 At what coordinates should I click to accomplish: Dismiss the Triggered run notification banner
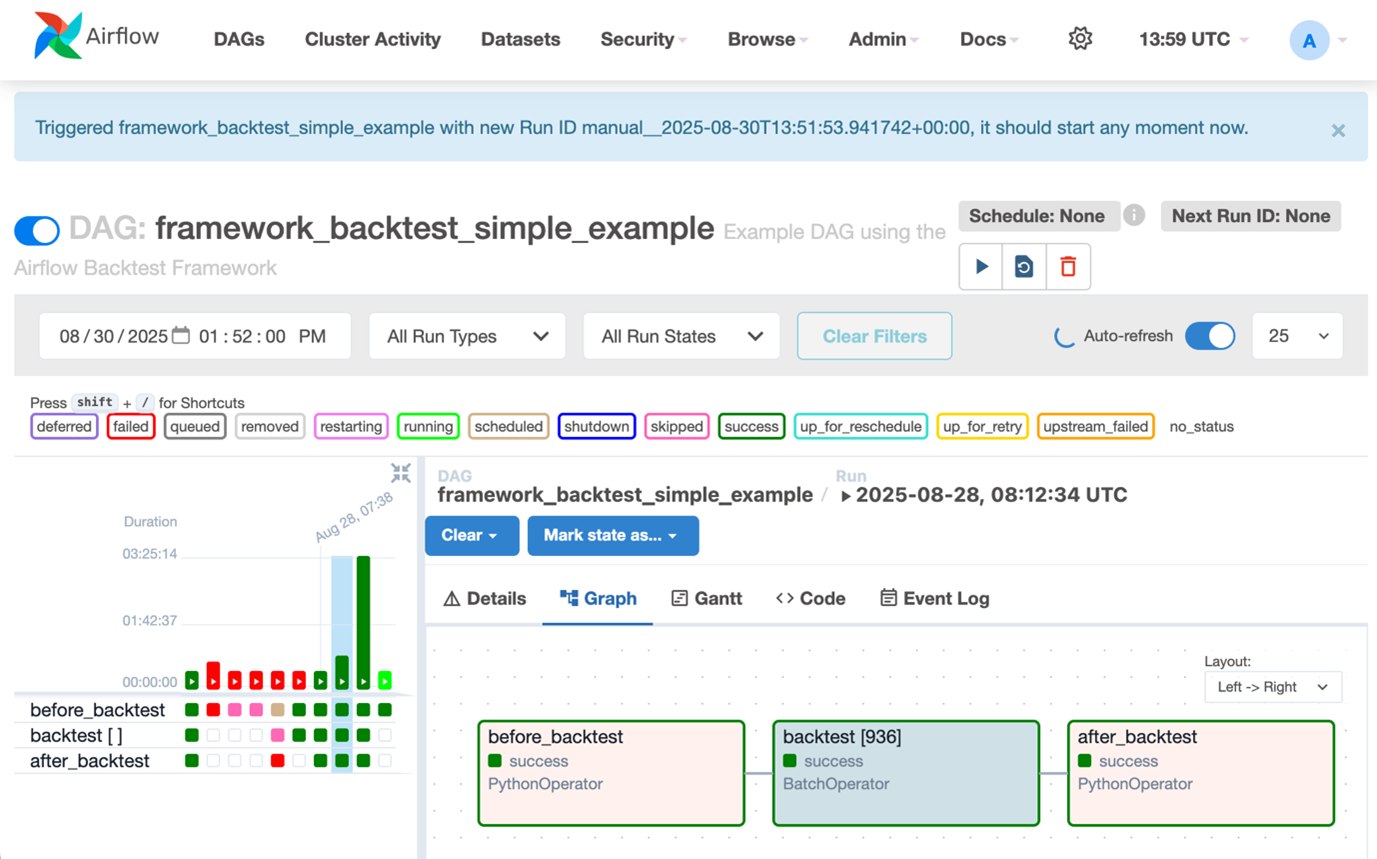[x=1338, y=131]
